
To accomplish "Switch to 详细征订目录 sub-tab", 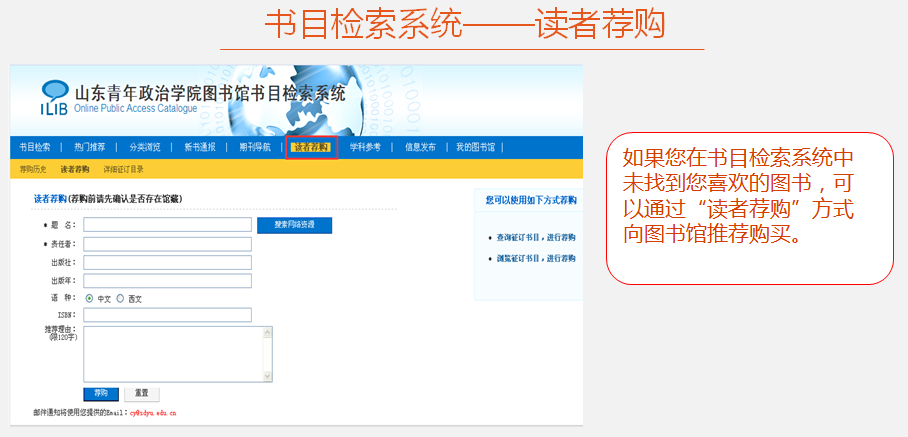I will (123, 169).
